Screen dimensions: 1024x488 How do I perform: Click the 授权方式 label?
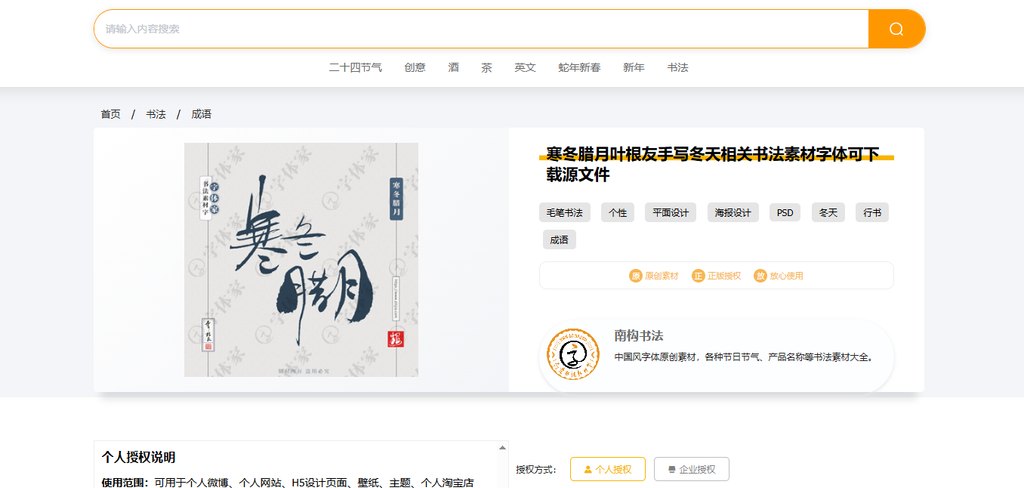[x=536, y=469]
